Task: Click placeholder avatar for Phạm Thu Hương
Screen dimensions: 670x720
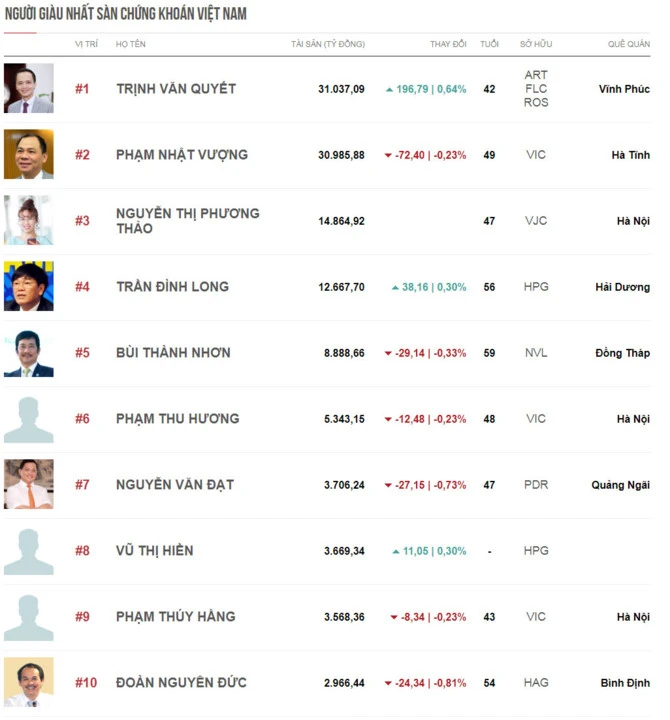Action: point(28,419)
